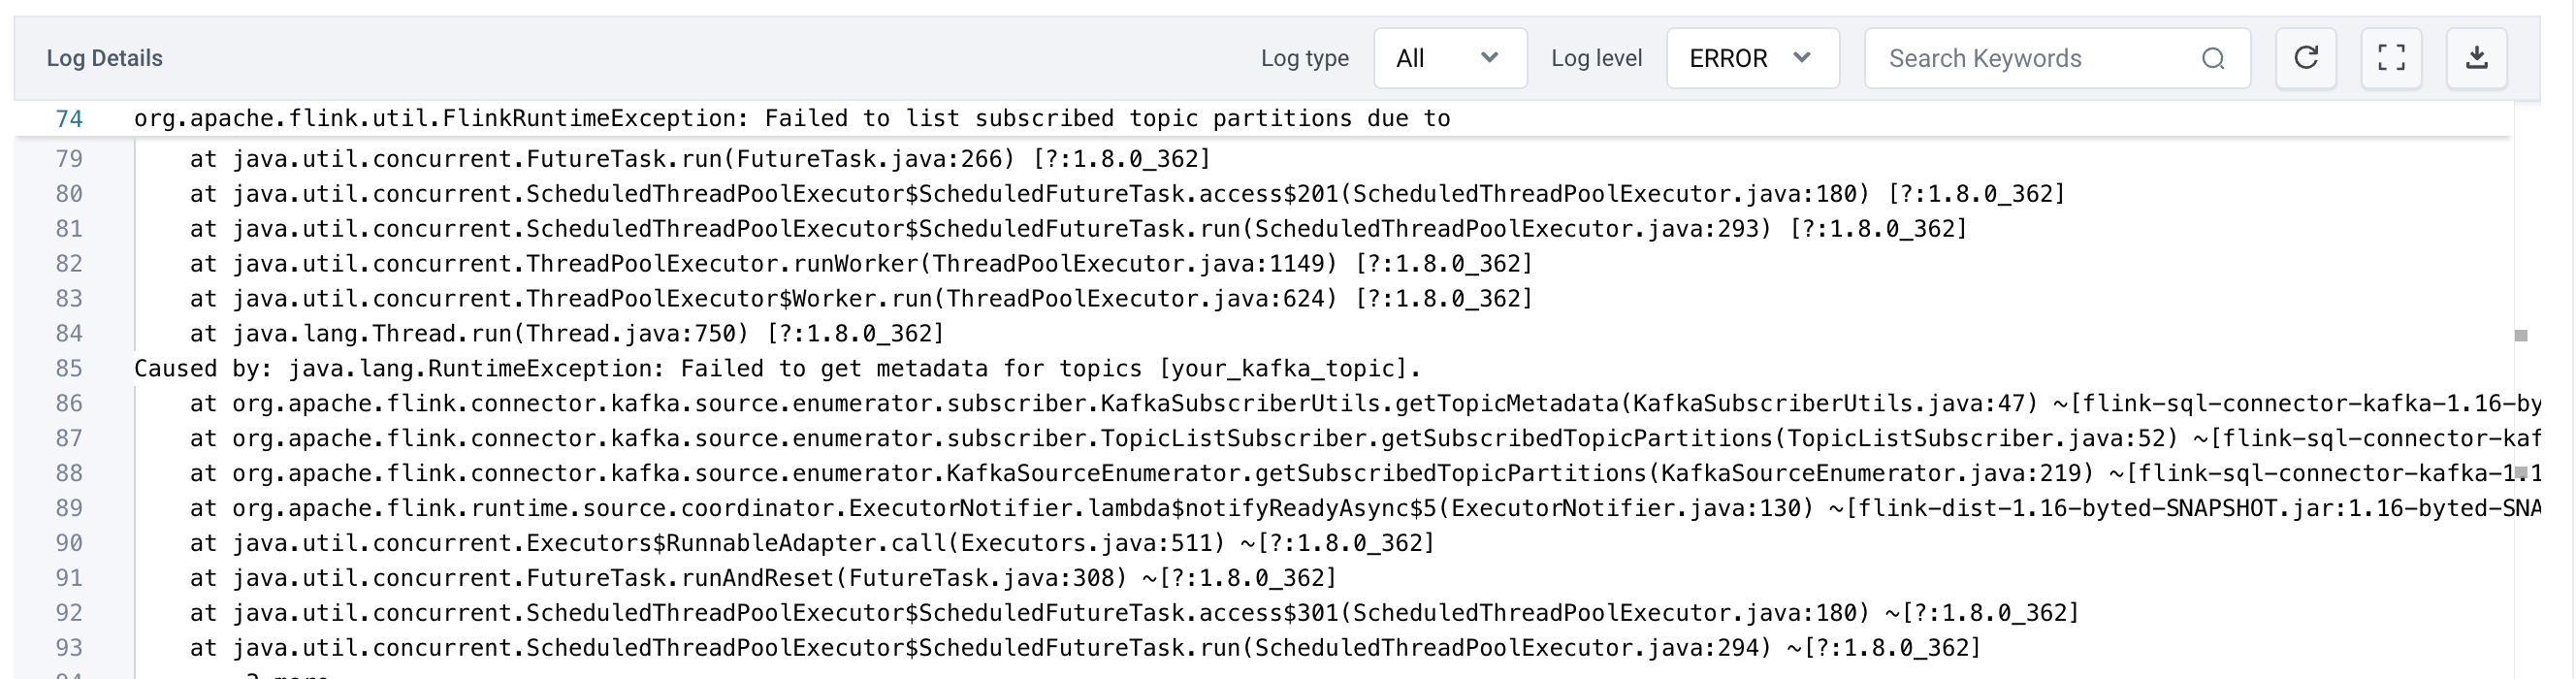Click the Log Details header title
The image size is (2576, 679).
click(x=104, y=59)
